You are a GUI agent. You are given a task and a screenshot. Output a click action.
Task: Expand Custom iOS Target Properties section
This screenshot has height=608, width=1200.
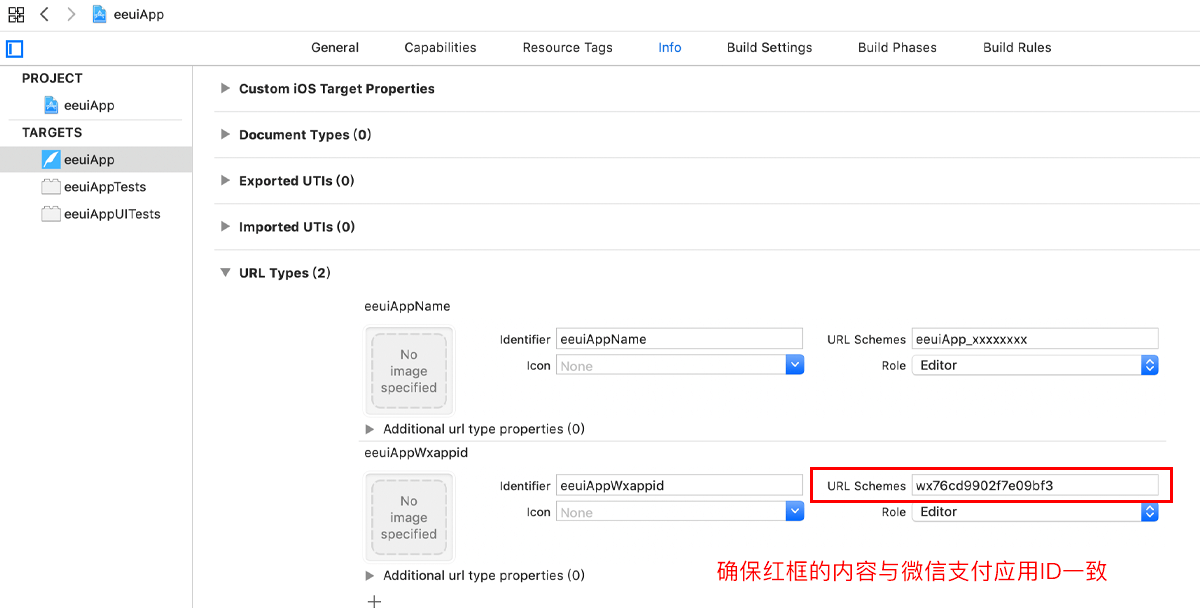(225, 89)
